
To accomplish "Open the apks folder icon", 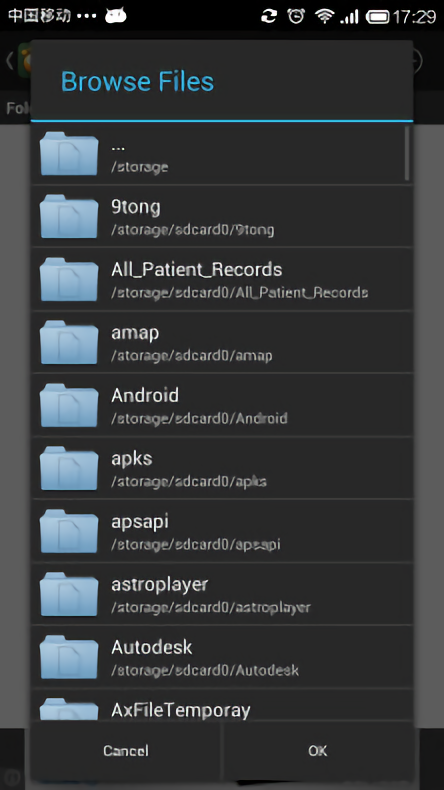I will [x=69, y=469].
